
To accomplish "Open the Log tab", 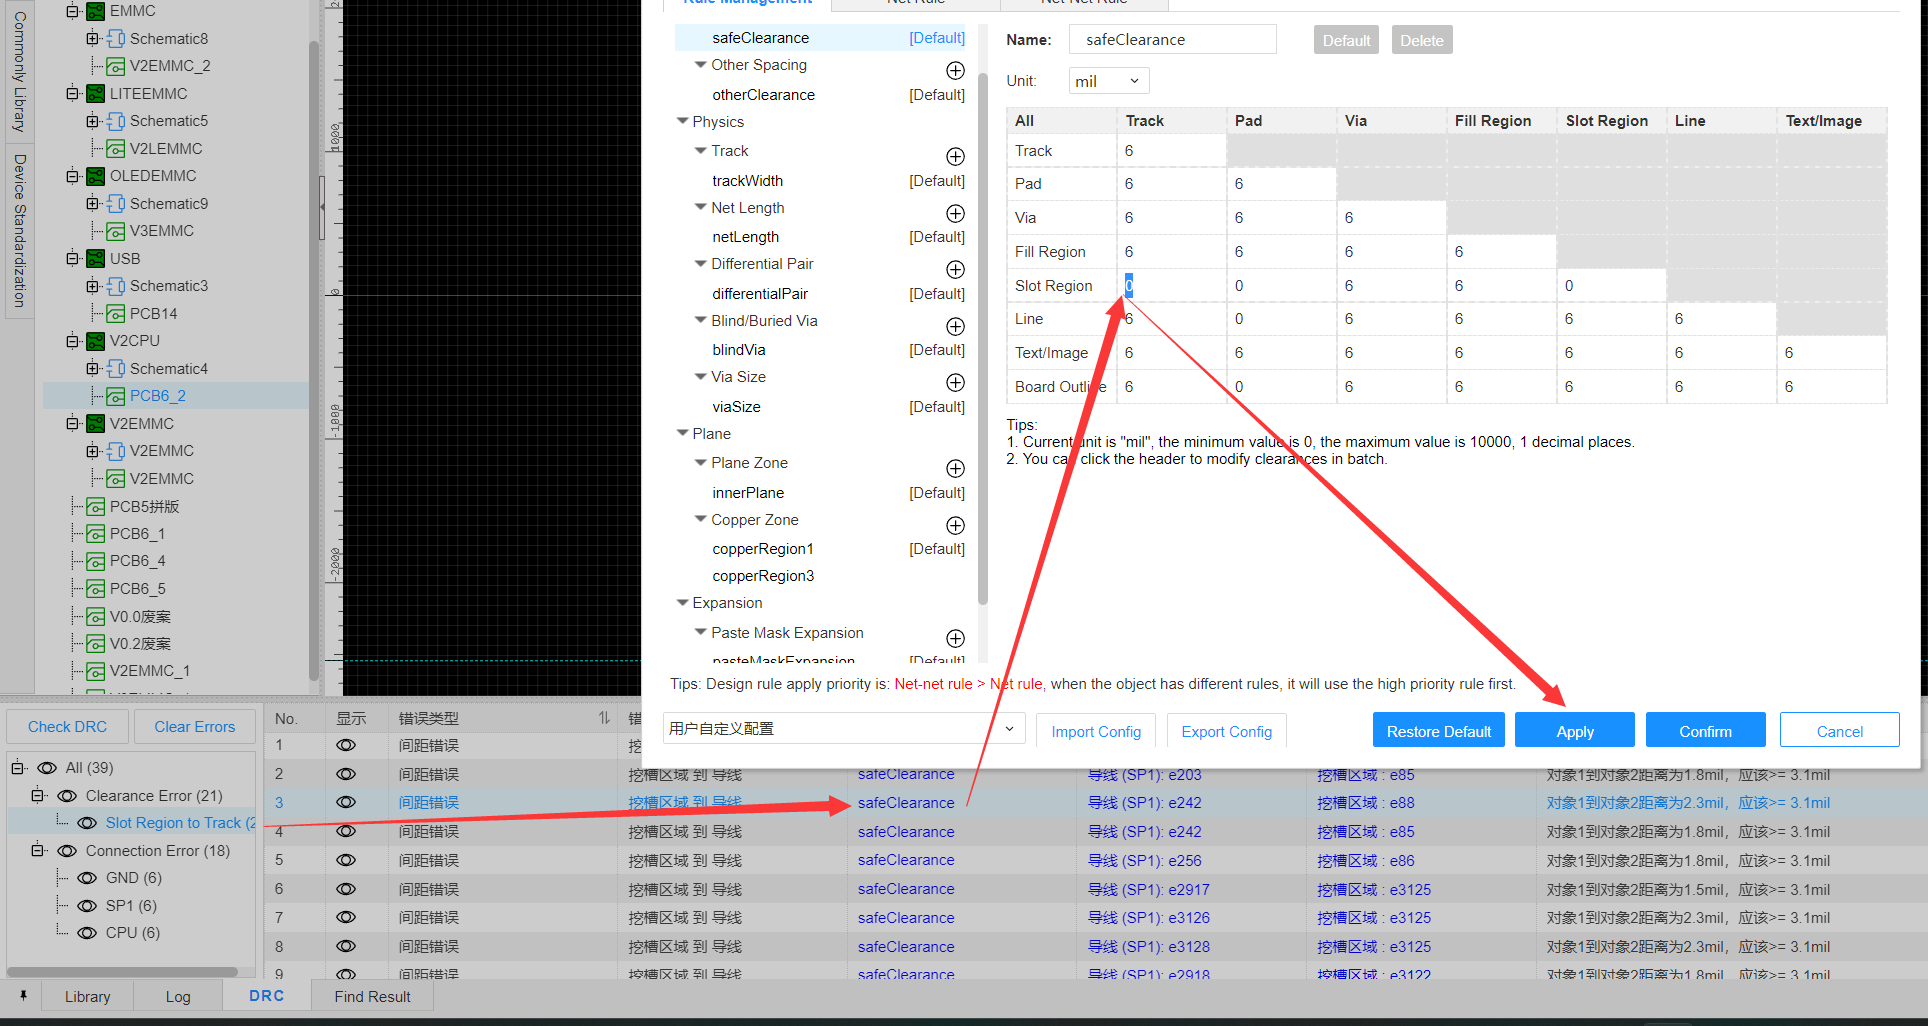I will 178,996.
